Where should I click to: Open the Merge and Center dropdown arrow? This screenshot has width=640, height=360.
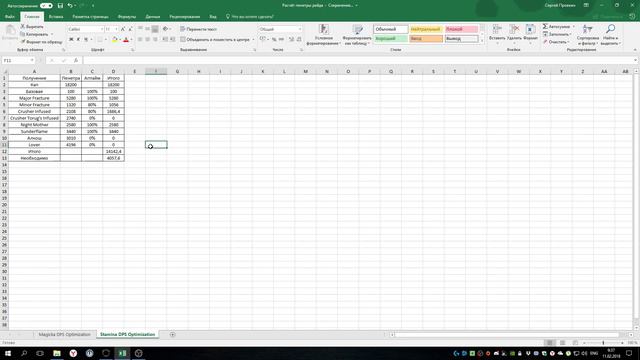253,40
